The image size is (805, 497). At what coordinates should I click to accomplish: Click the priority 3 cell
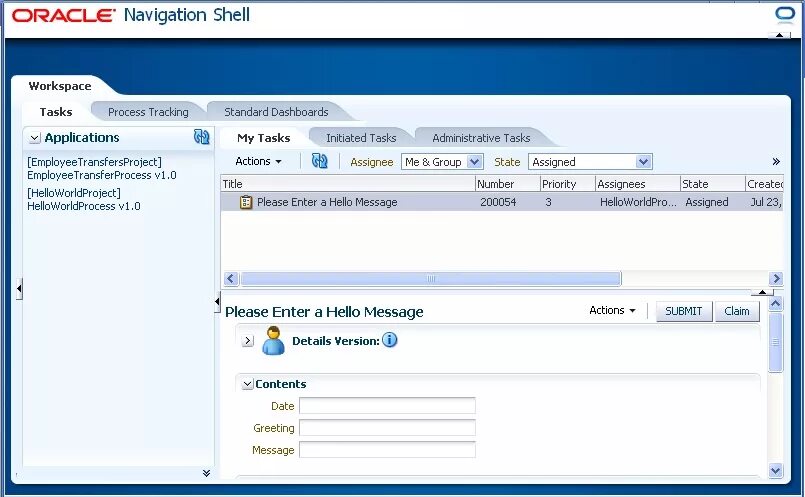548,202
